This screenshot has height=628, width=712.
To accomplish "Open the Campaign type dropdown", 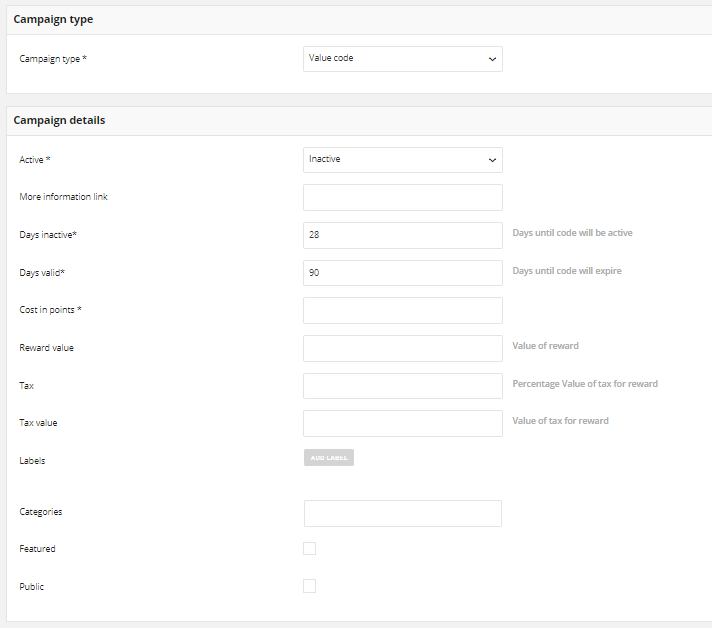I will pyautogui.click(x=403, y=59).
